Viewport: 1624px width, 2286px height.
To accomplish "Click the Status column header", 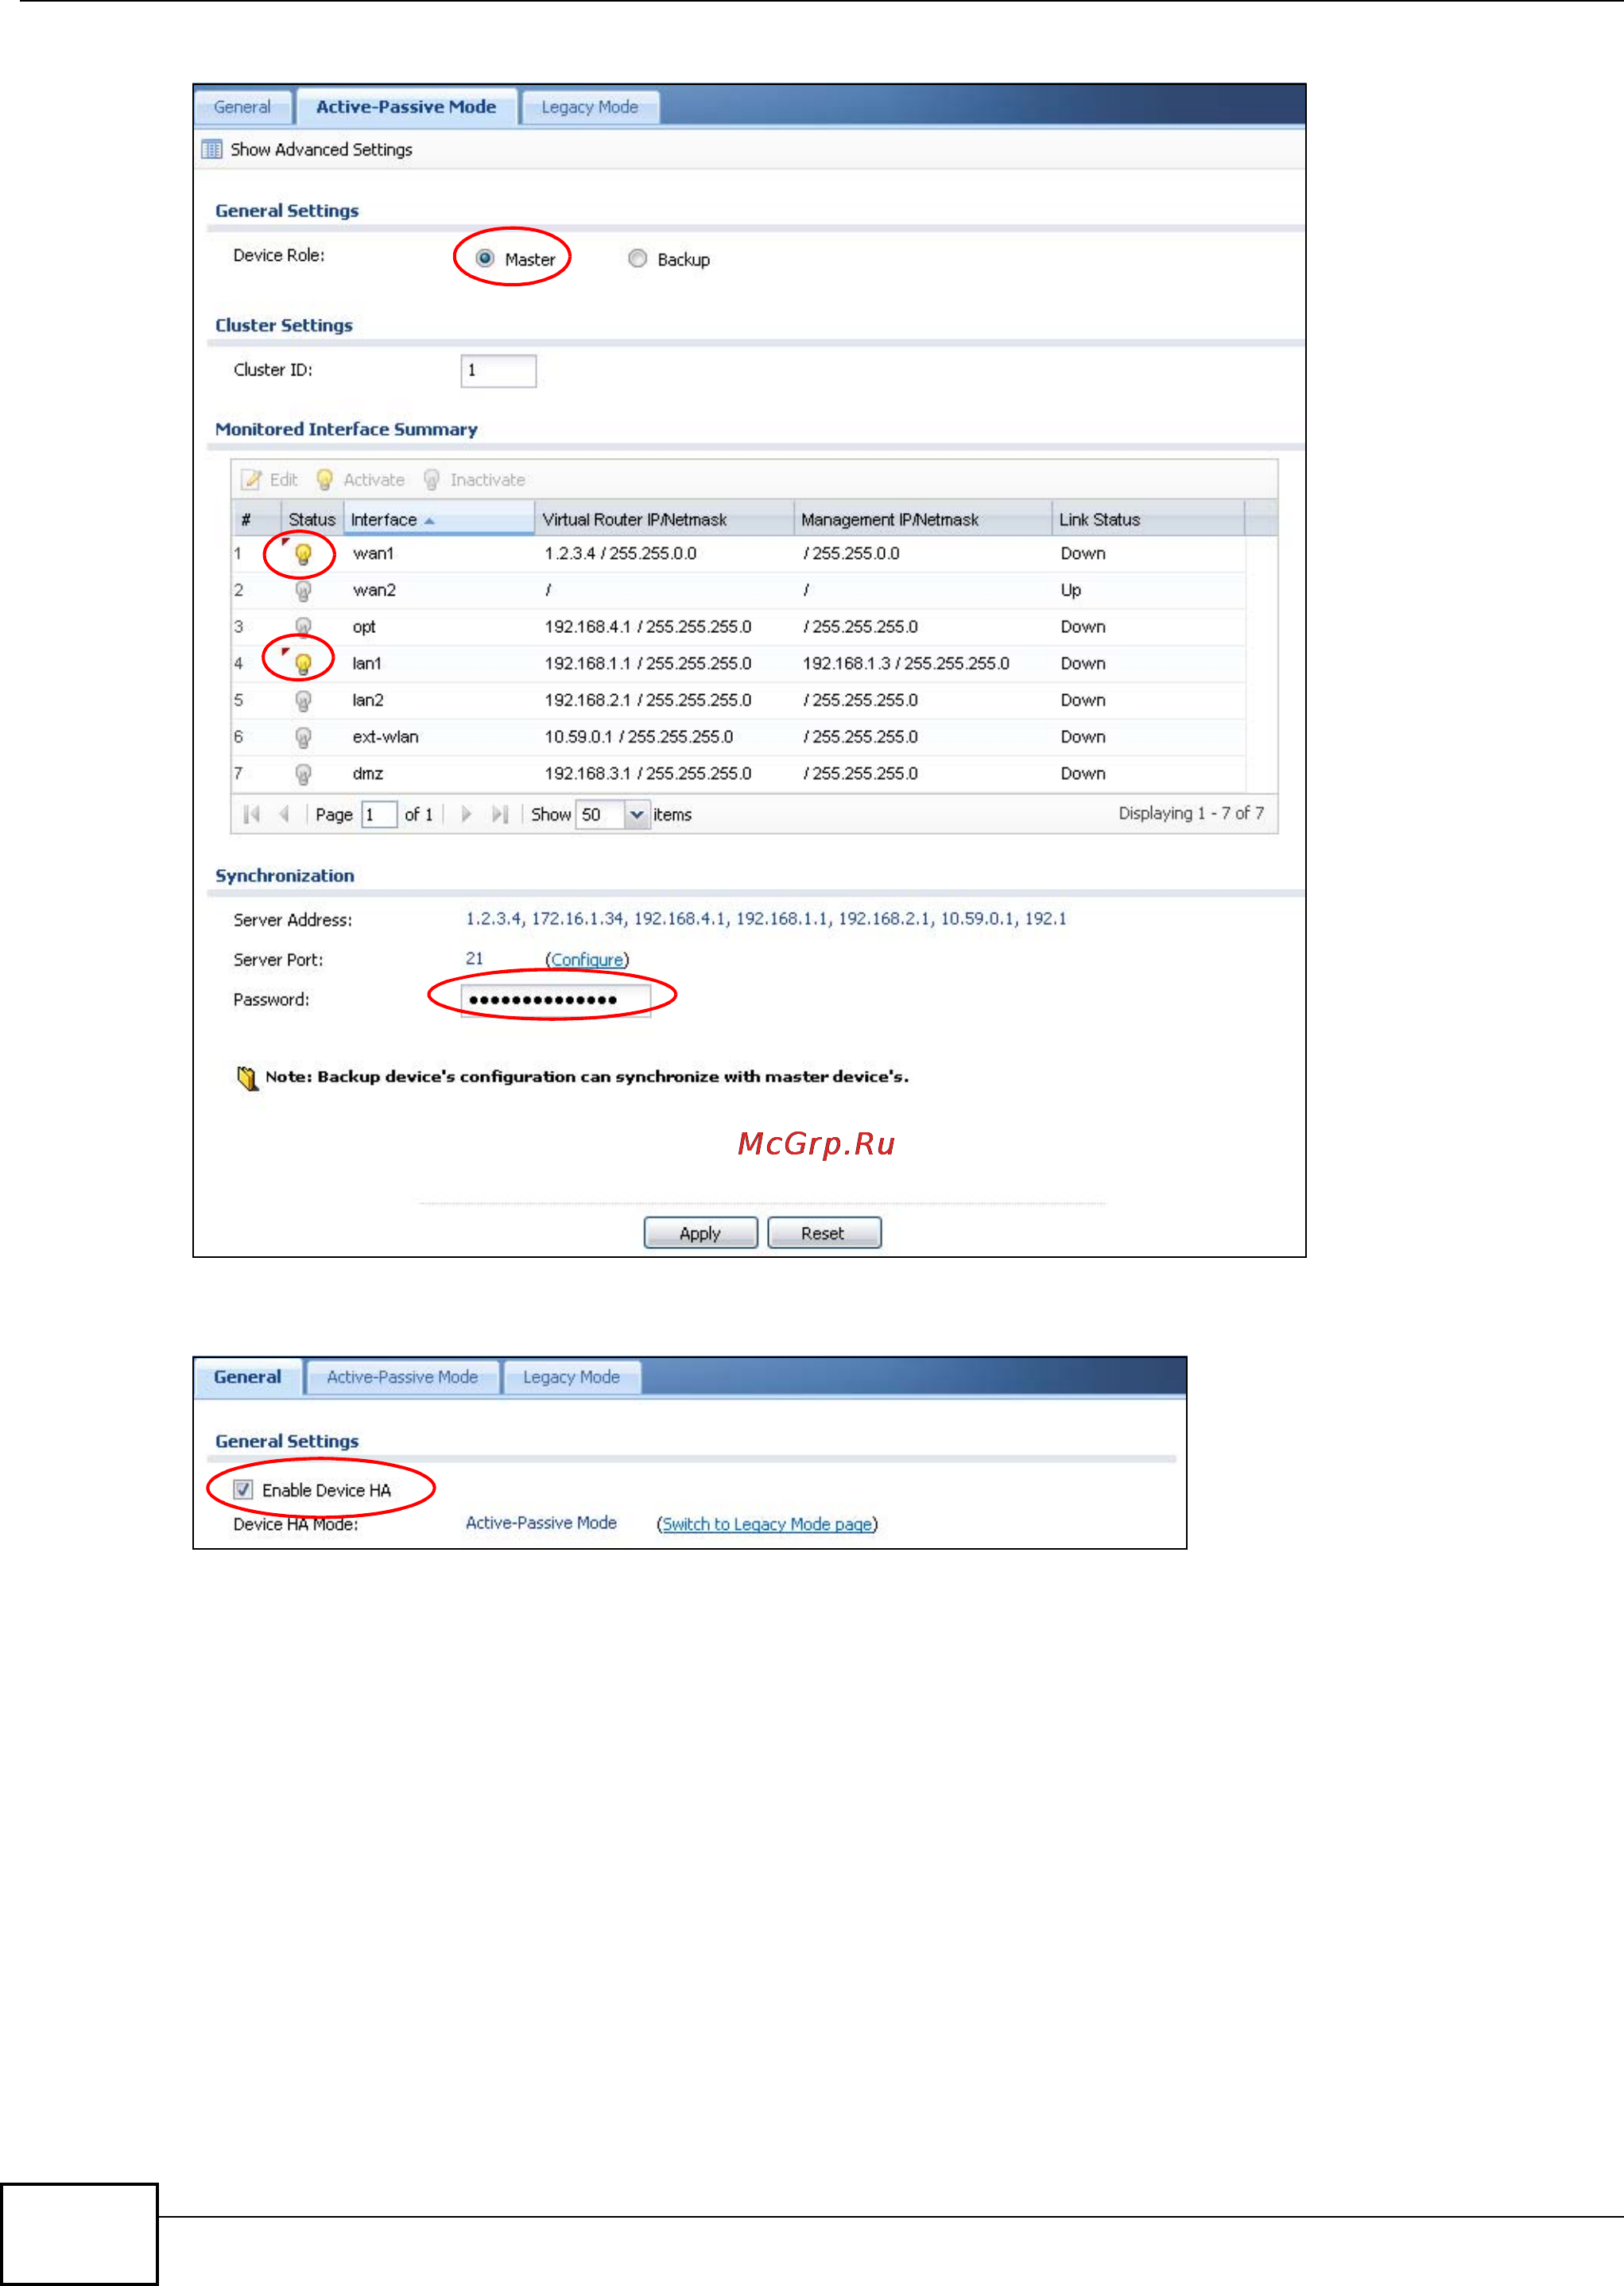I will click(312, 519).
